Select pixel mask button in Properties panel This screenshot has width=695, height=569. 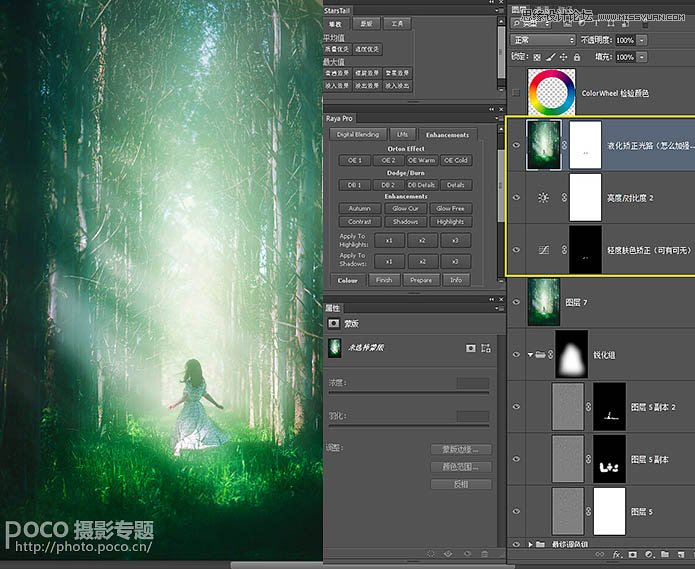click(x=470, y=348)
